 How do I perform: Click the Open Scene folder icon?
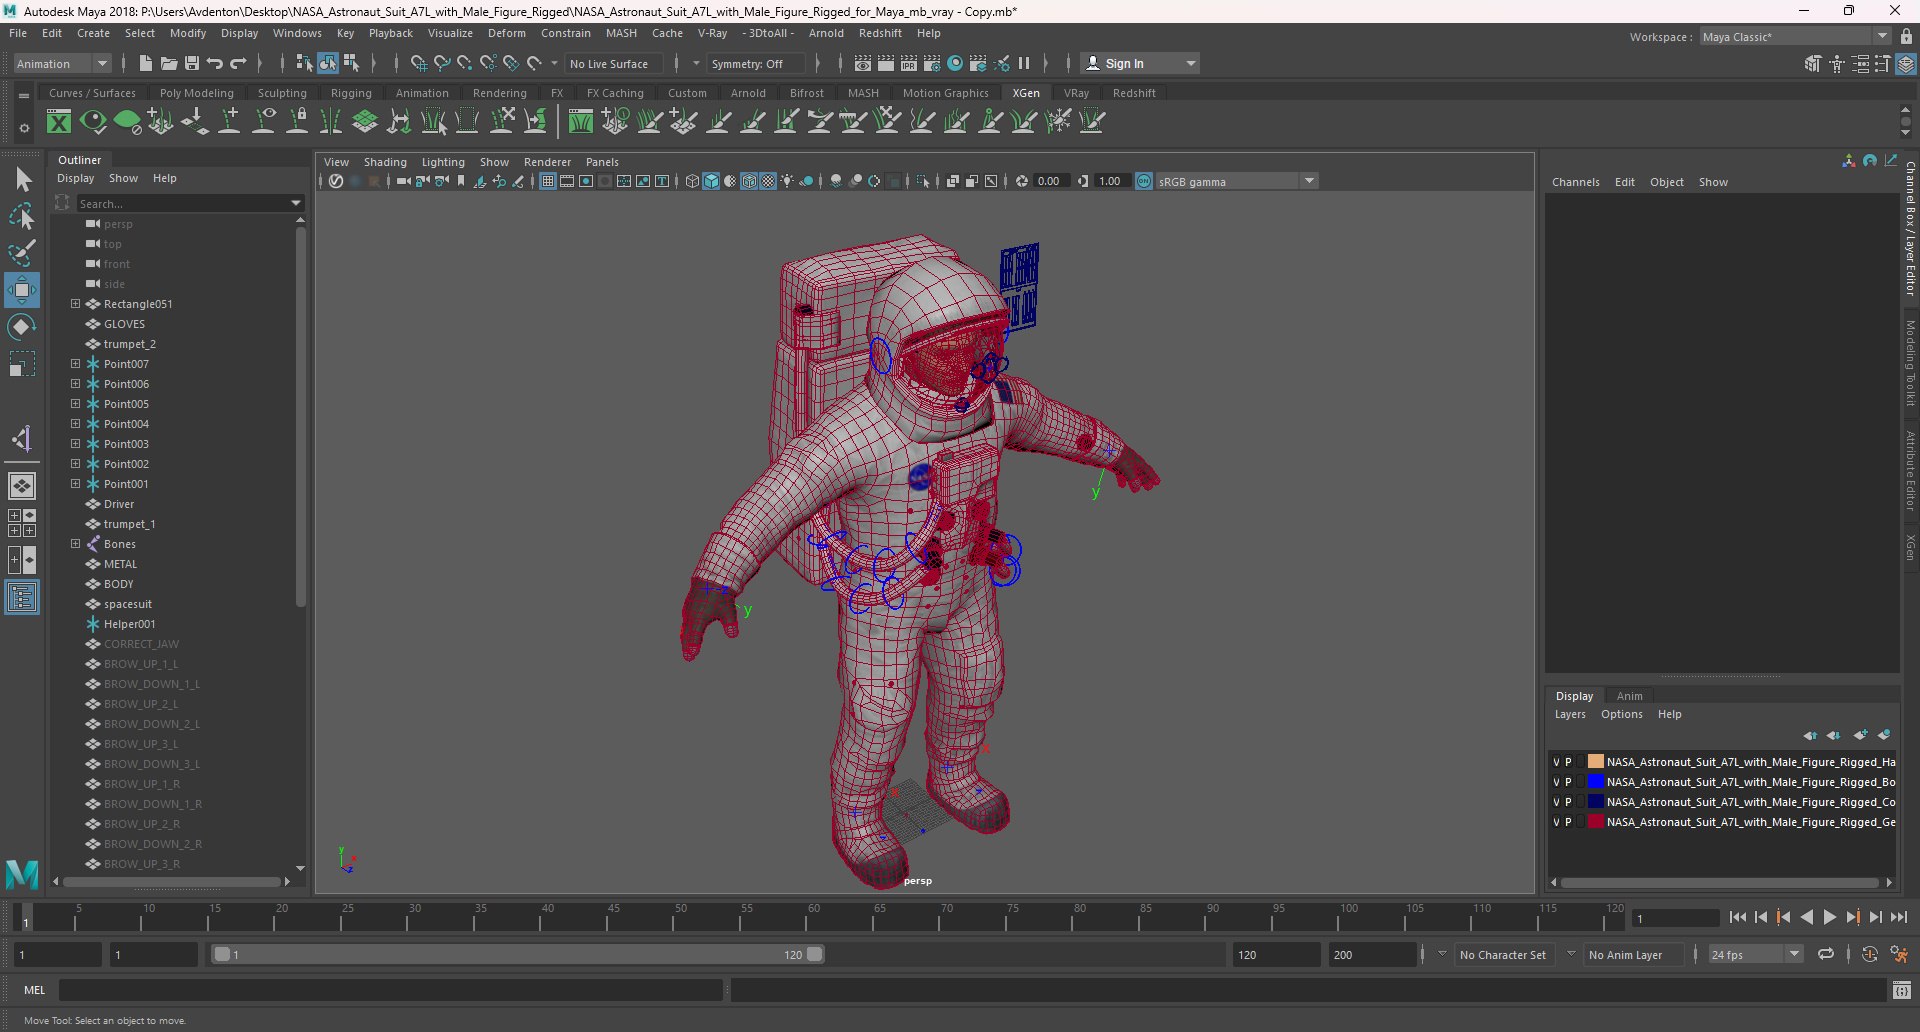pos(169,63)
